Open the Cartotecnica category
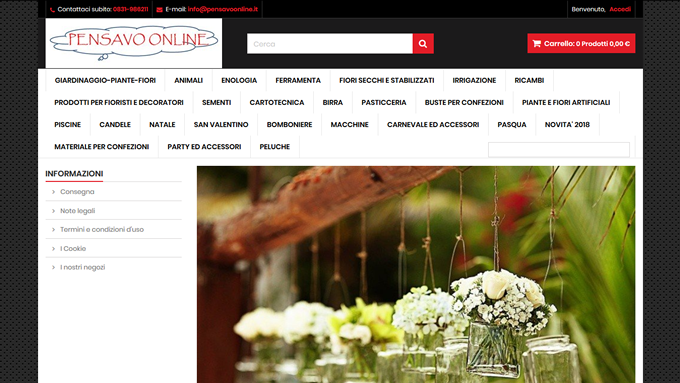Image resolution: width=680 pixels, height=383 pixels. (x=277, y=102)
